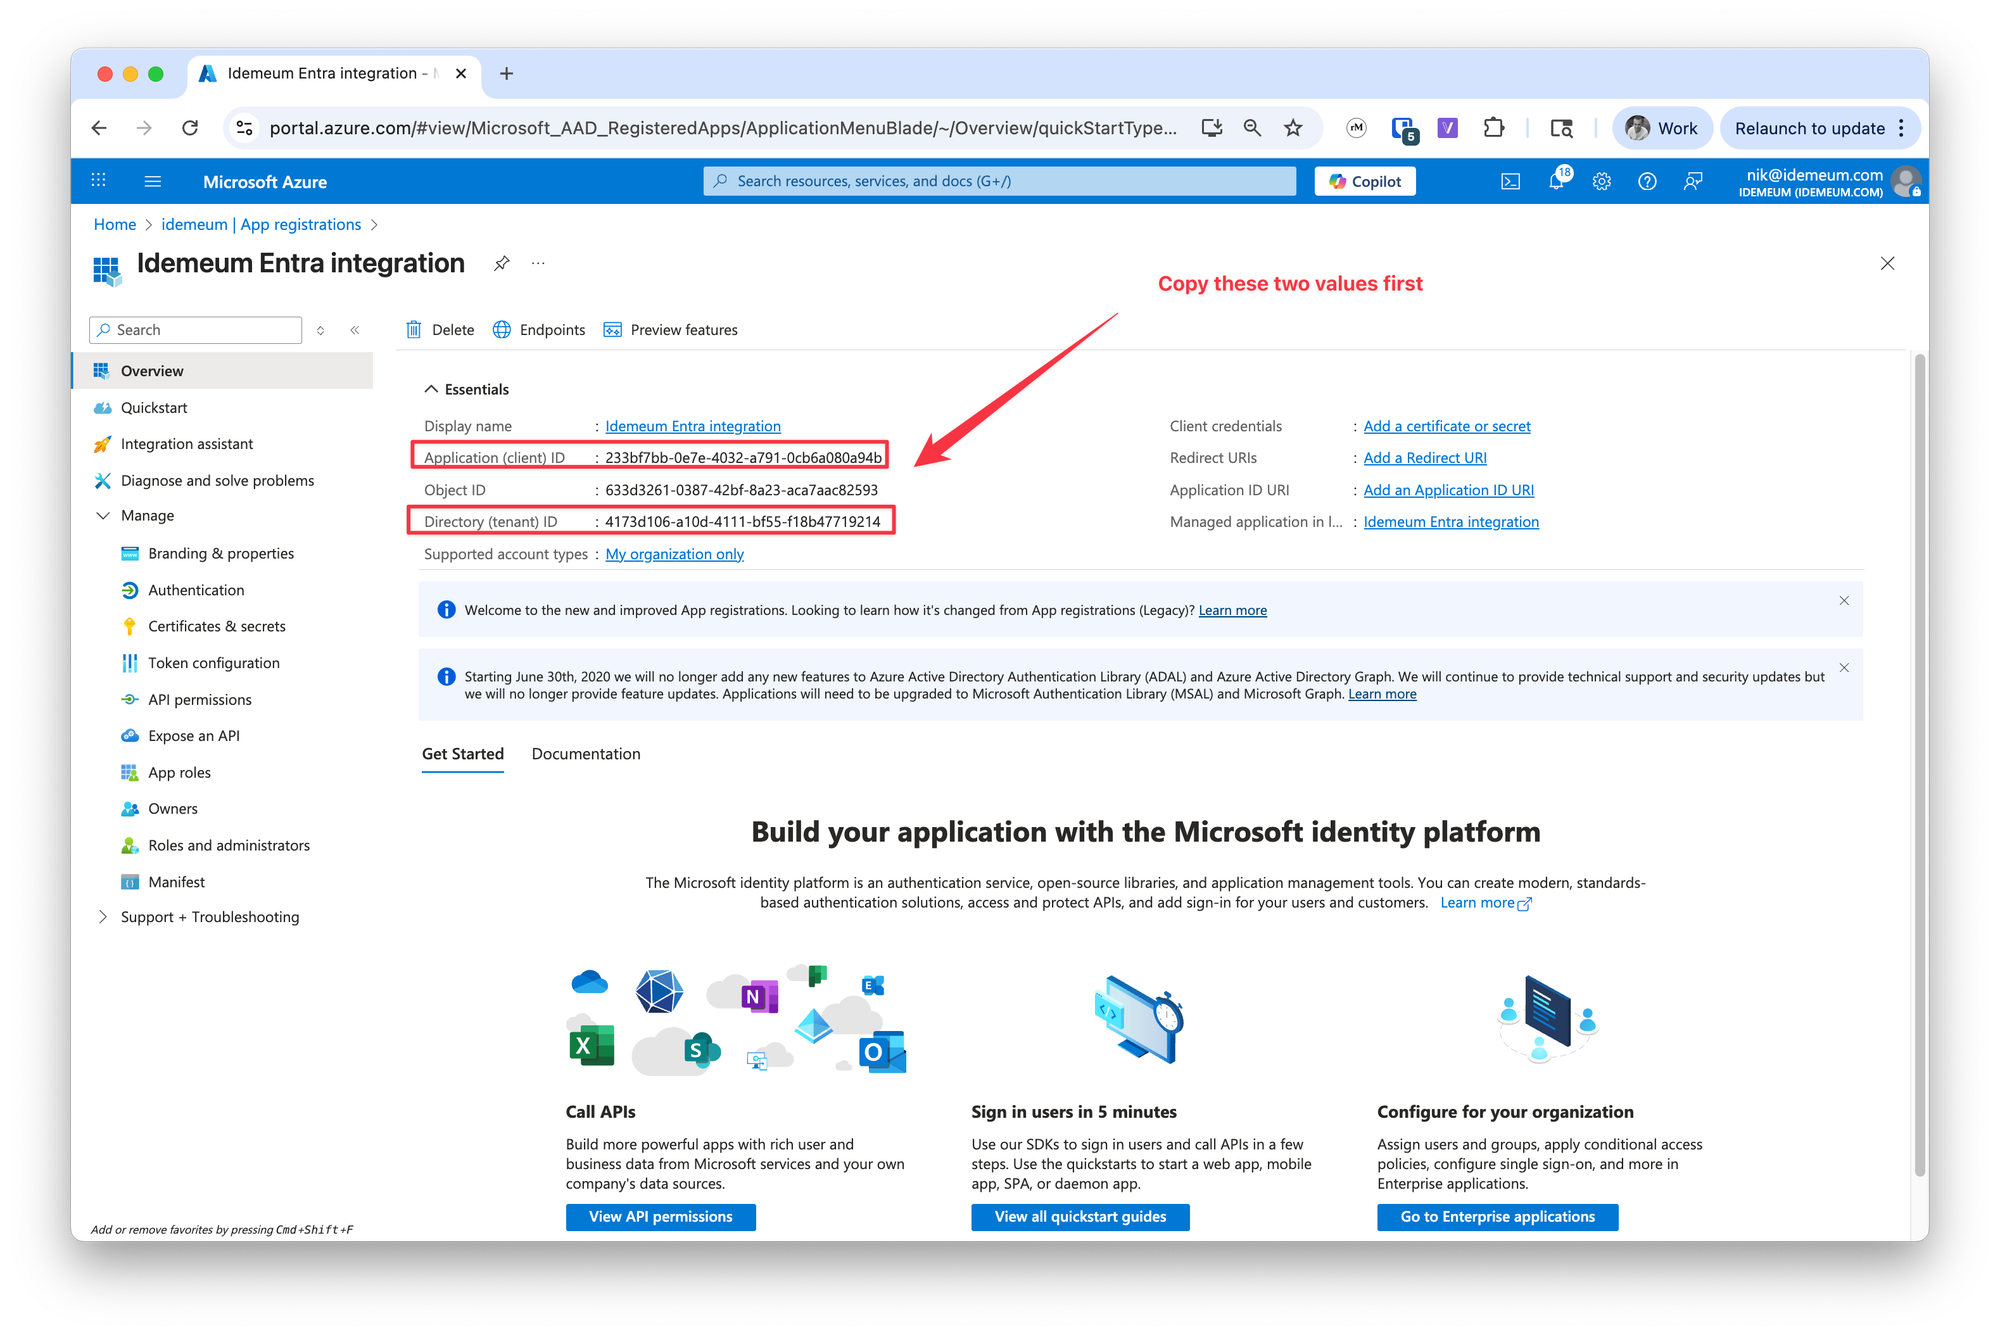This screenshot has height=1335, width=2000.
Task: Dismiss the ADAL deprecation notice banner
Action: [1844, 668]
